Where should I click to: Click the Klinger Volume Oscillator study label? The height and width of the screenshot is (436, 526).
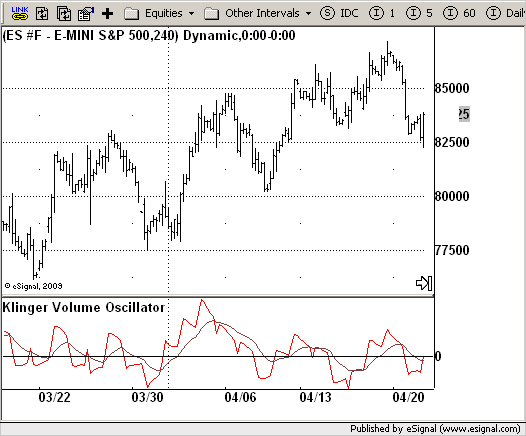click(x=84, y=308)
